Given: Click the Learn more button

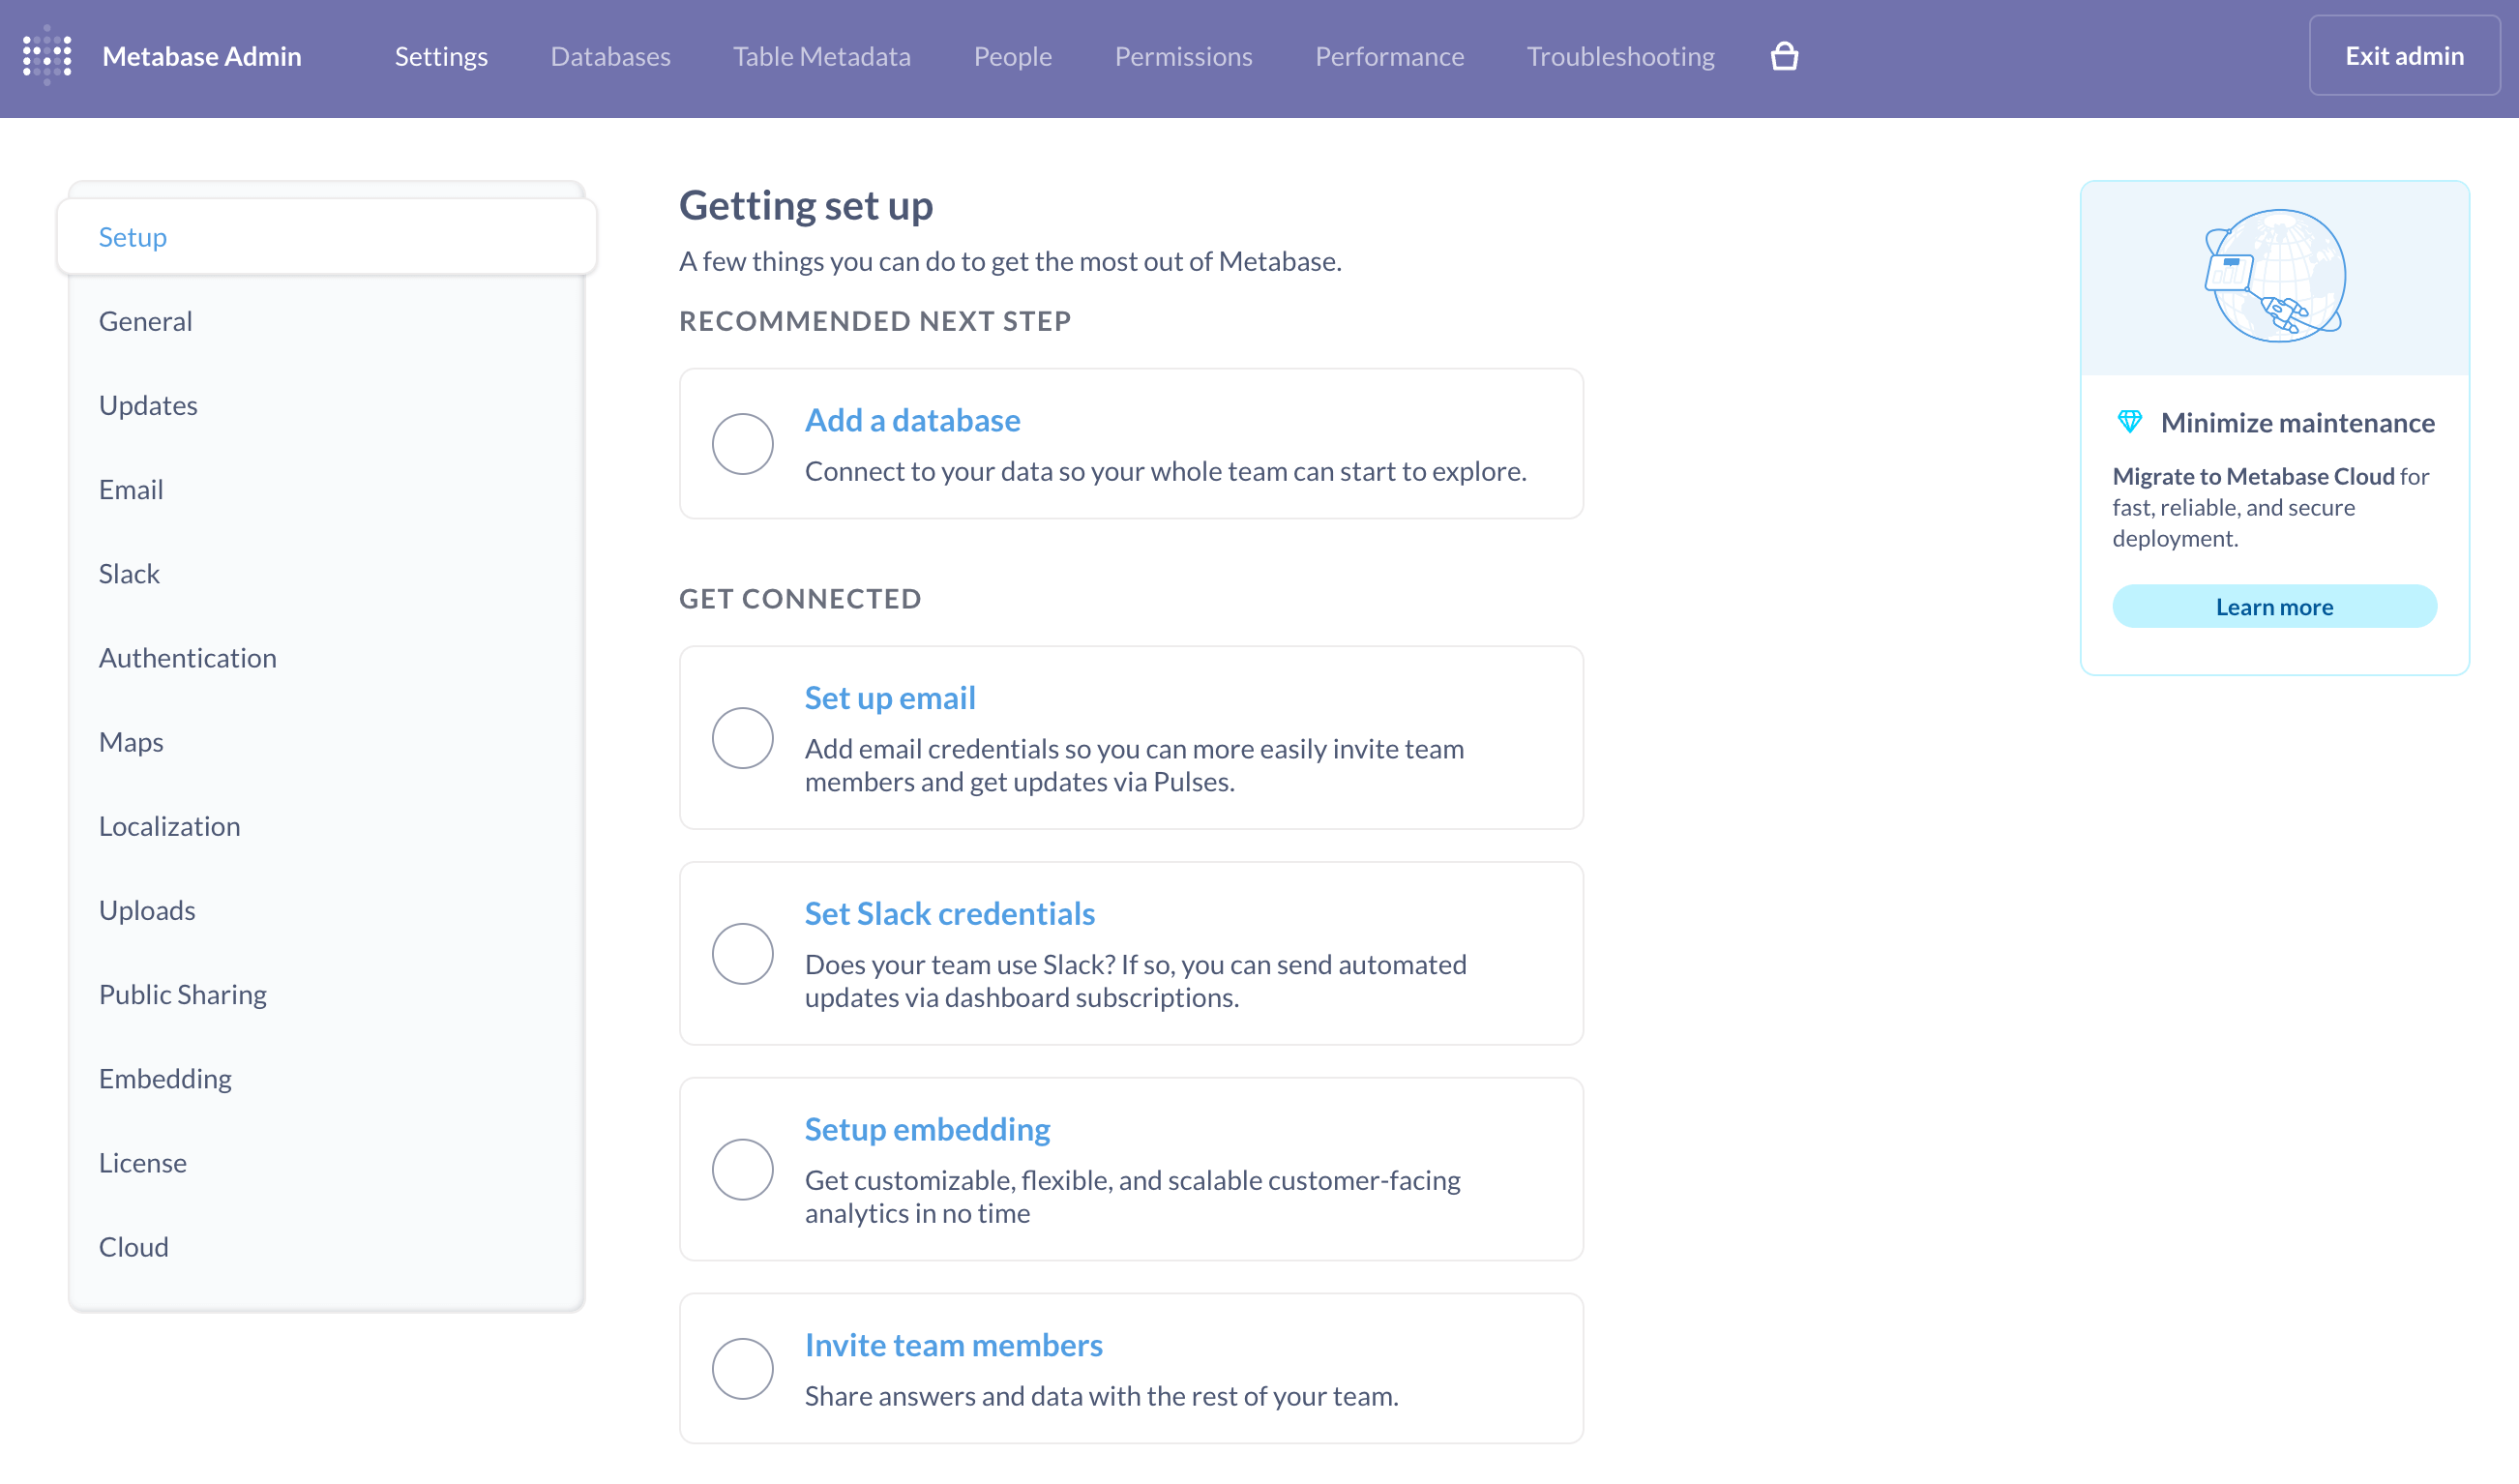Looking at the screenshot, I should [x=2274, y=607].
